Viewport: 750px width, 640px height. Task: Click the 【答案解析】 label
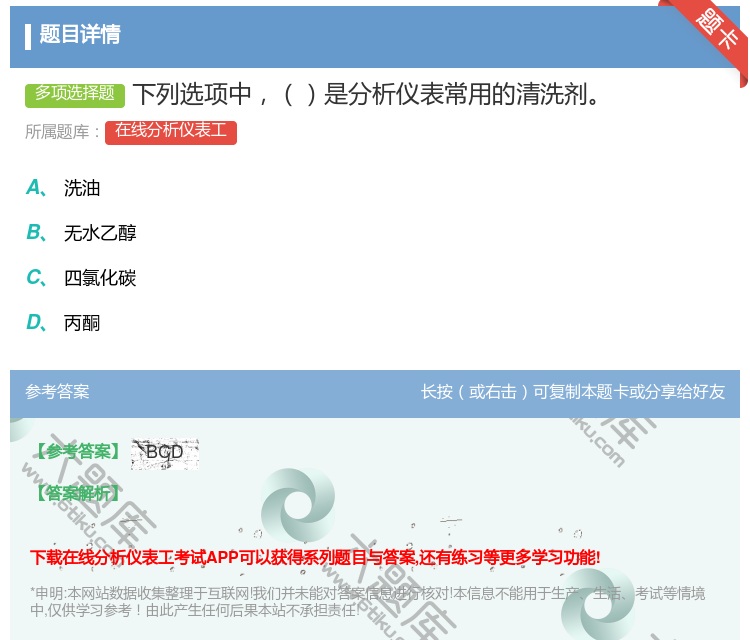[x=78, y=493]
